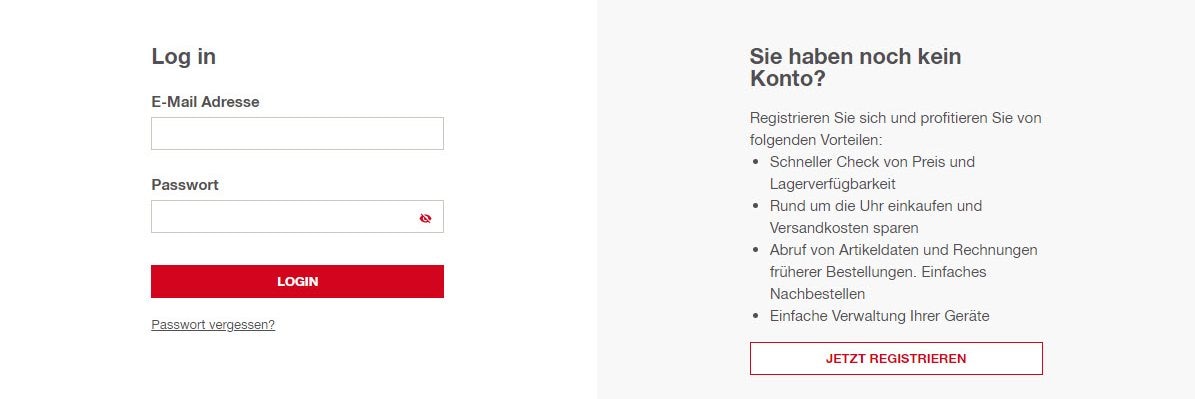Screen dimensions: 1195x399
Task: Select the Einfache Verwaltung Ihrer Geräte item
Action: coord(879,316)
